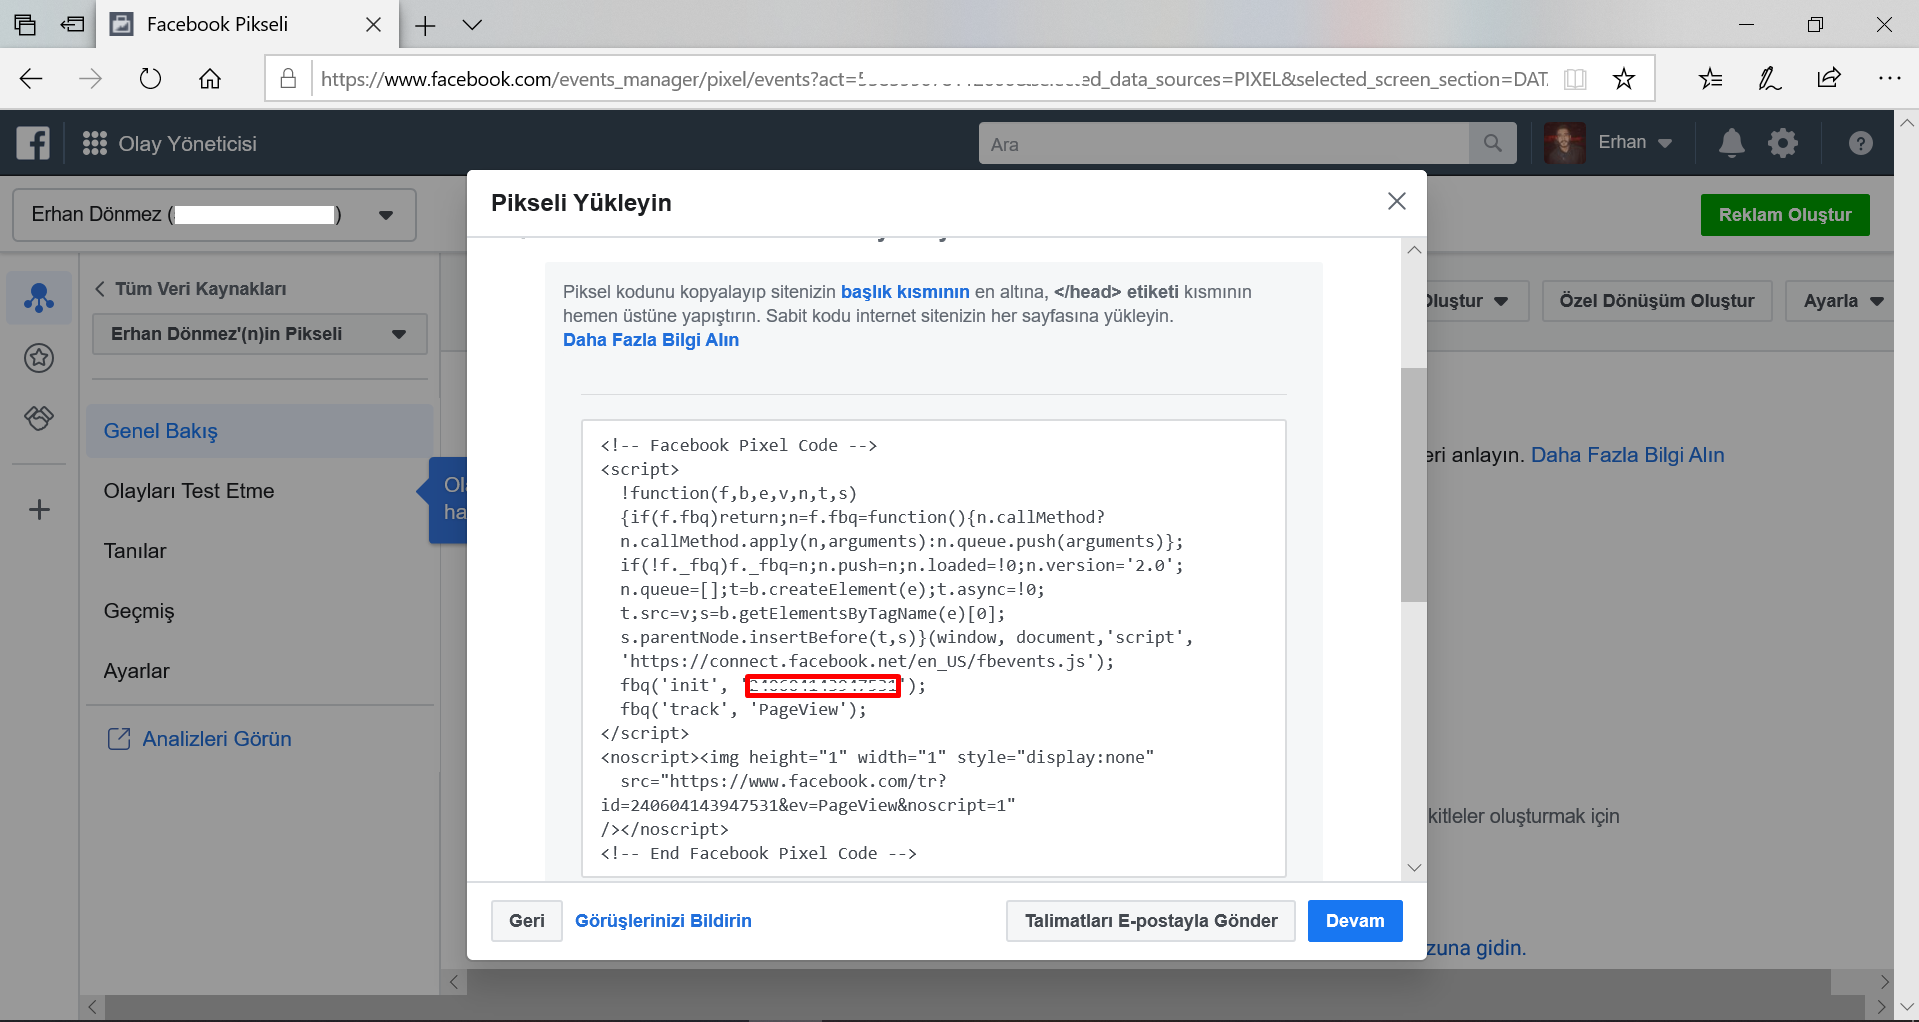
Task: Click the Geri button in dialog
Action: [x=527, y=921]
